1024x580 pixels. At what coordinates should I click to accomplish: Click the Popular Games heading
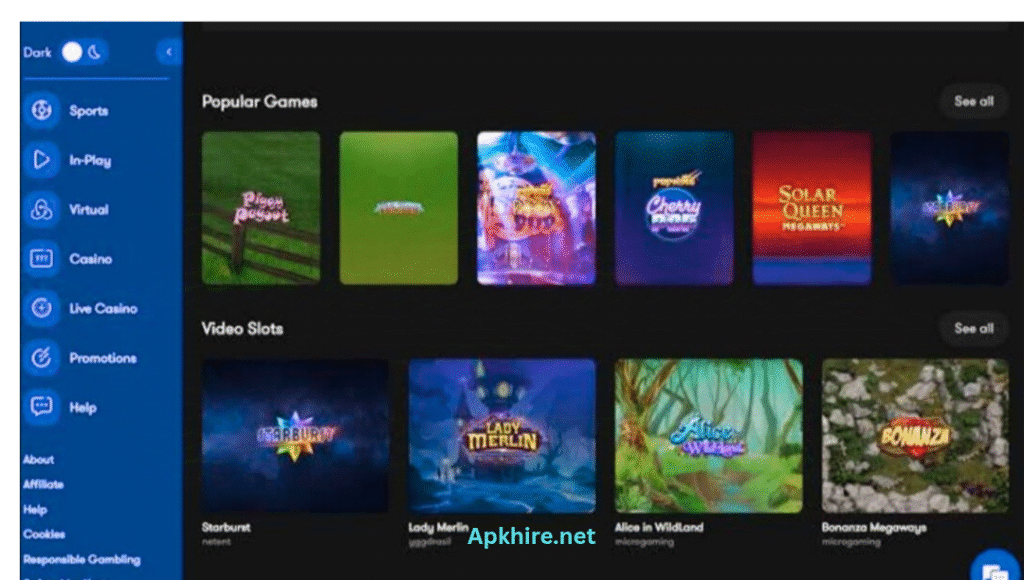tap(260, 102)
